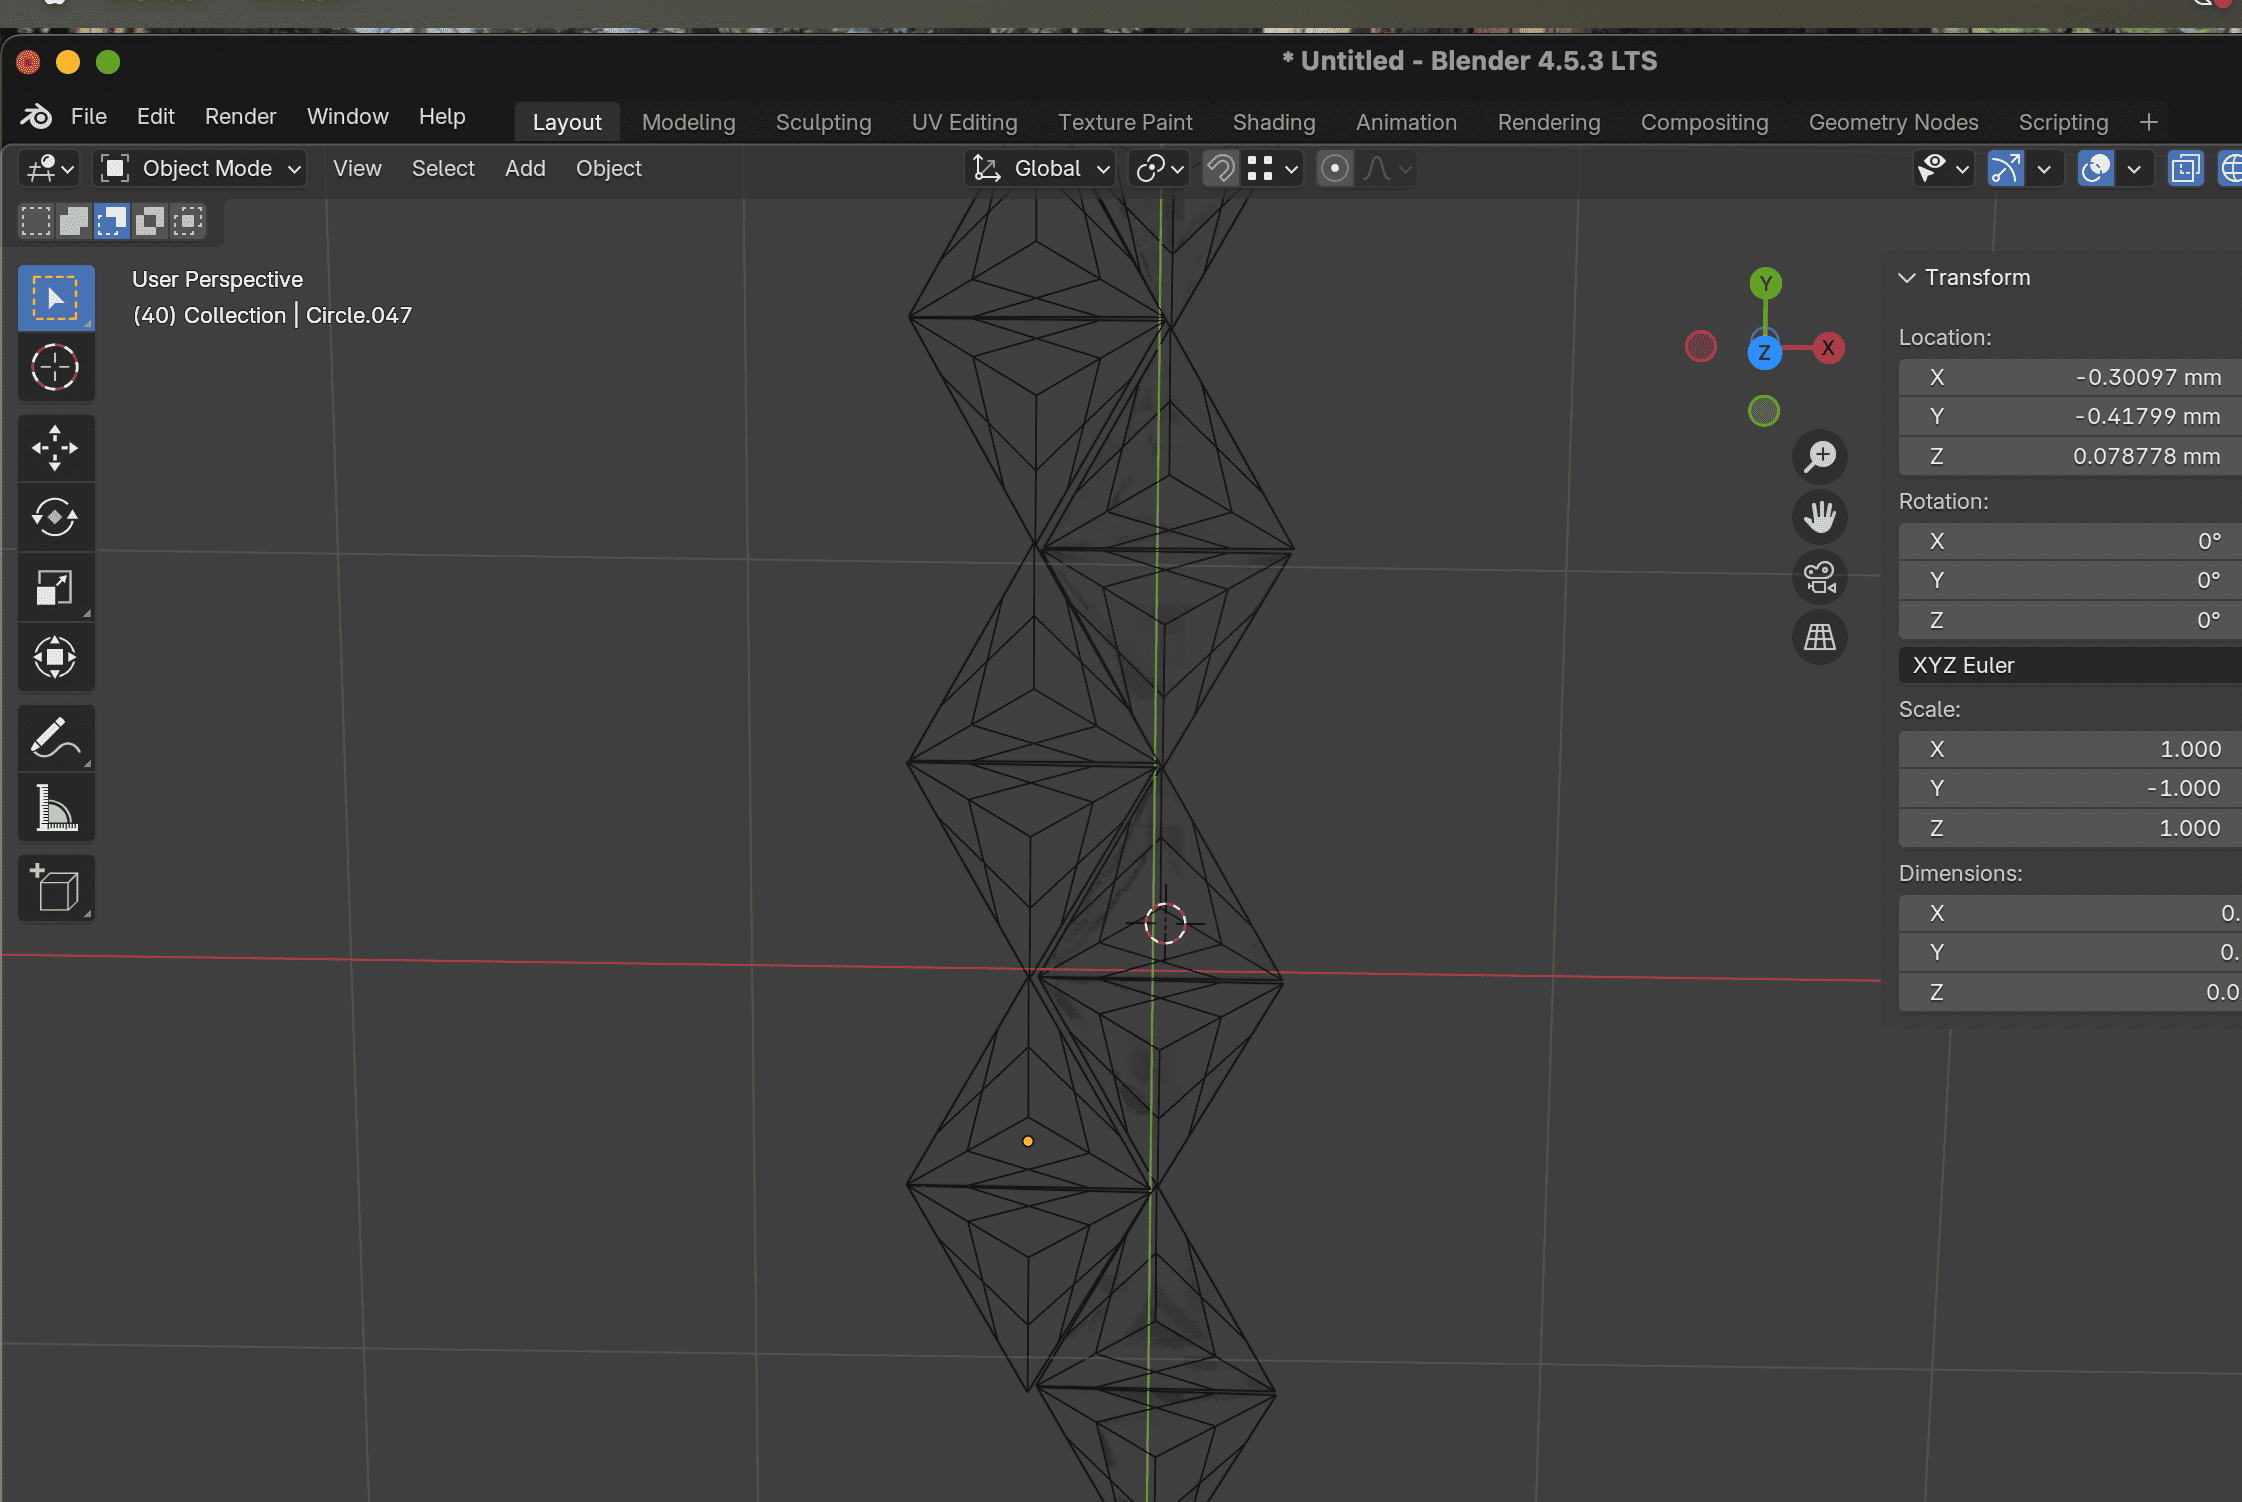Open the Render menu
The width and height of the screenshot is (2242, 1502).
tap(240, 116)
